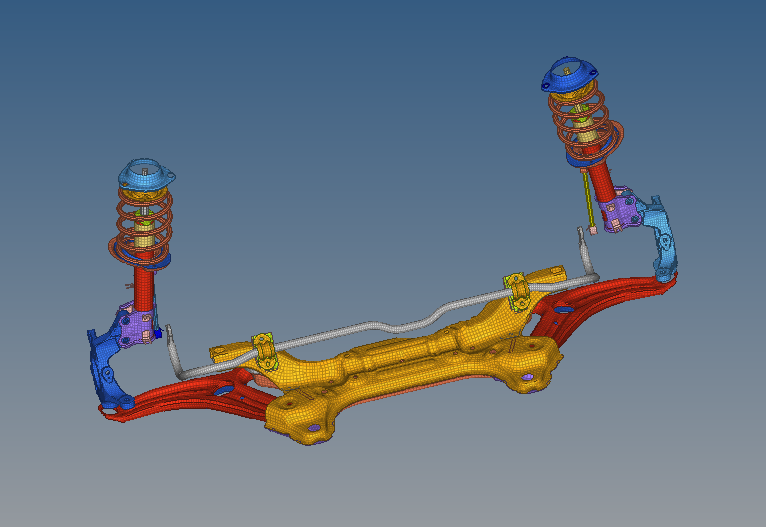Pick the light blue right steering knuckle

[662, 239]
